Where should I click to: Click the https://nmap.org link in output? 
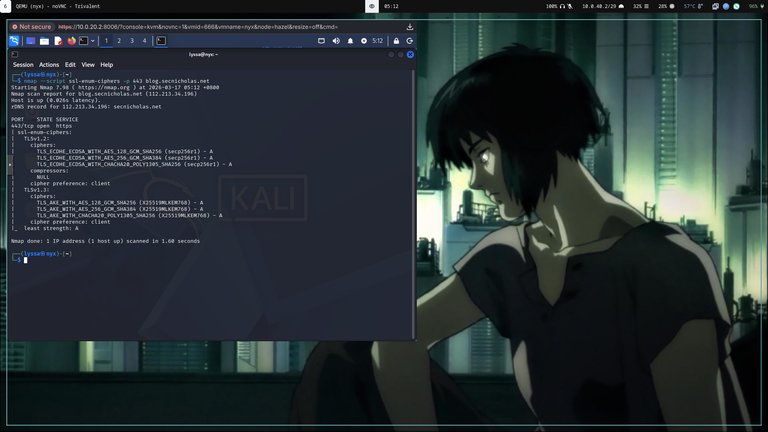pos(104,88)
